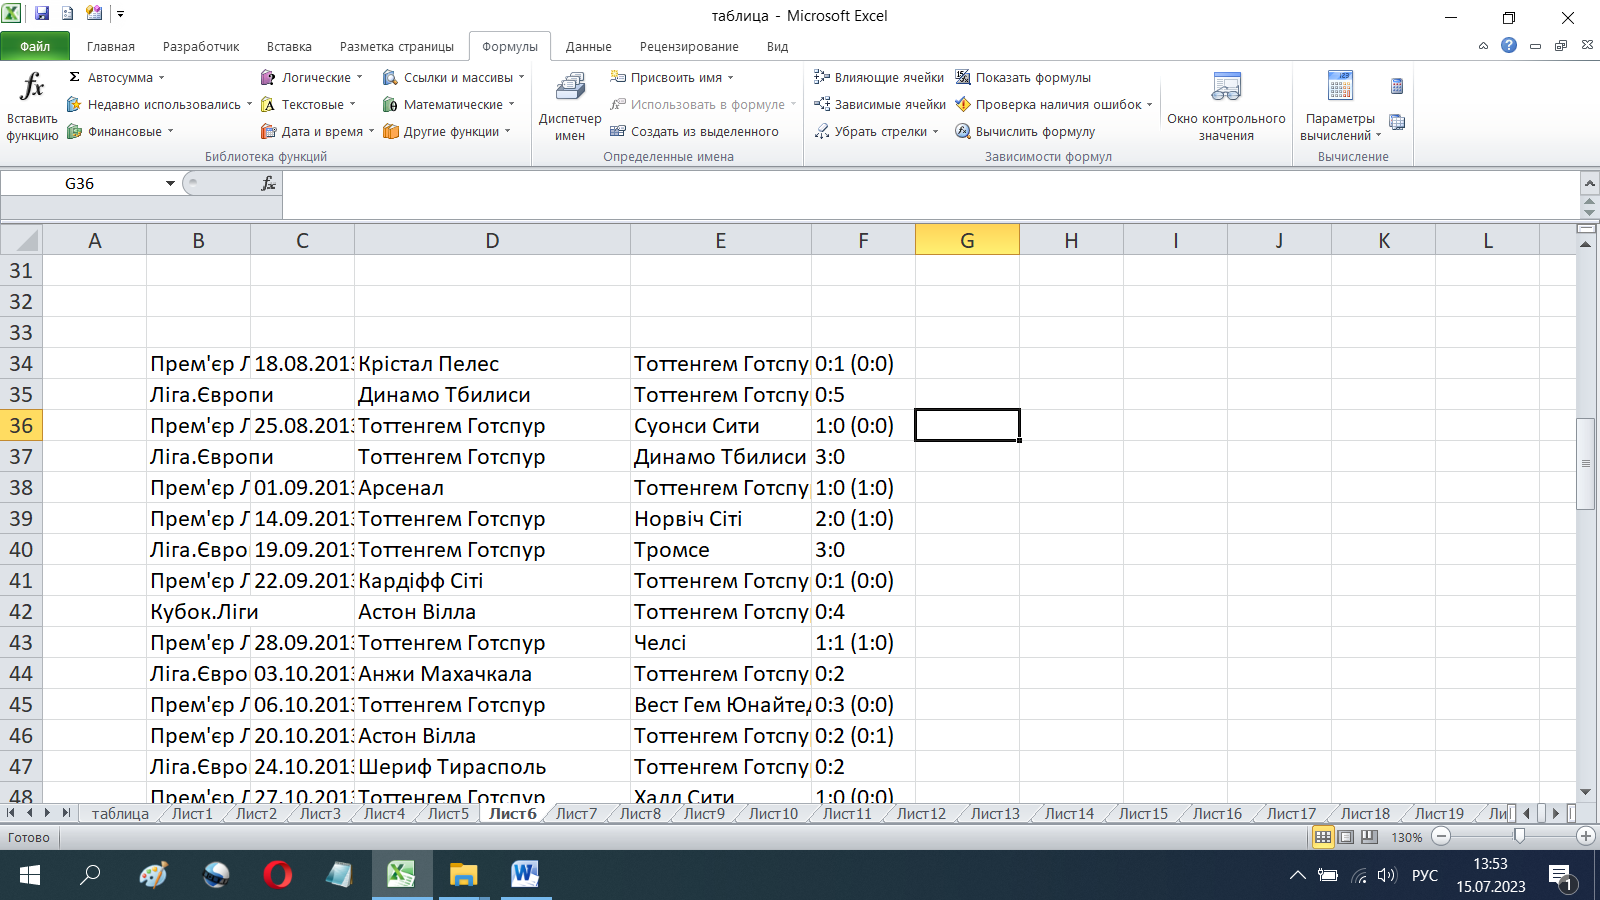Image resolution: width=1600 pixels, height=900 pixels.
Task: Click Evaluate Formula (Вычислить формулу)
Action: (1026, 132)
